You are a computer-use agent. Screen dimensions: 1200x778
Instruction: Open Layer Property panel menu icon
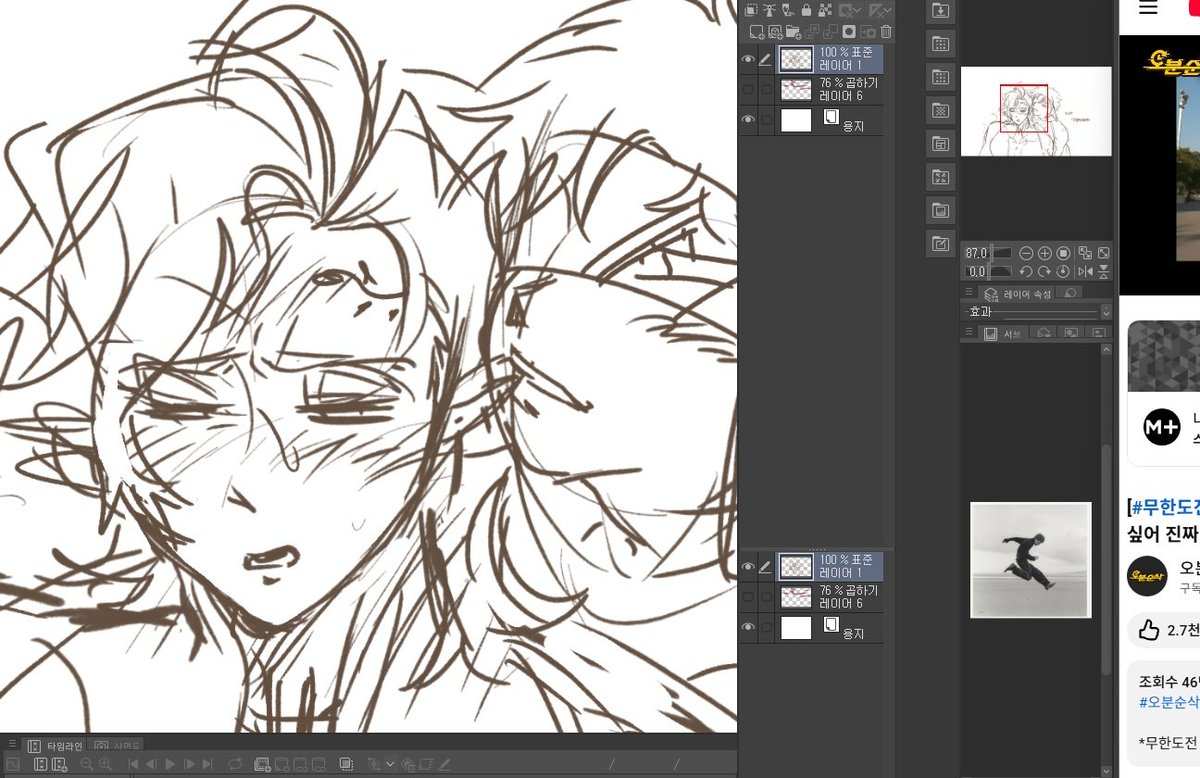point(968,293)
